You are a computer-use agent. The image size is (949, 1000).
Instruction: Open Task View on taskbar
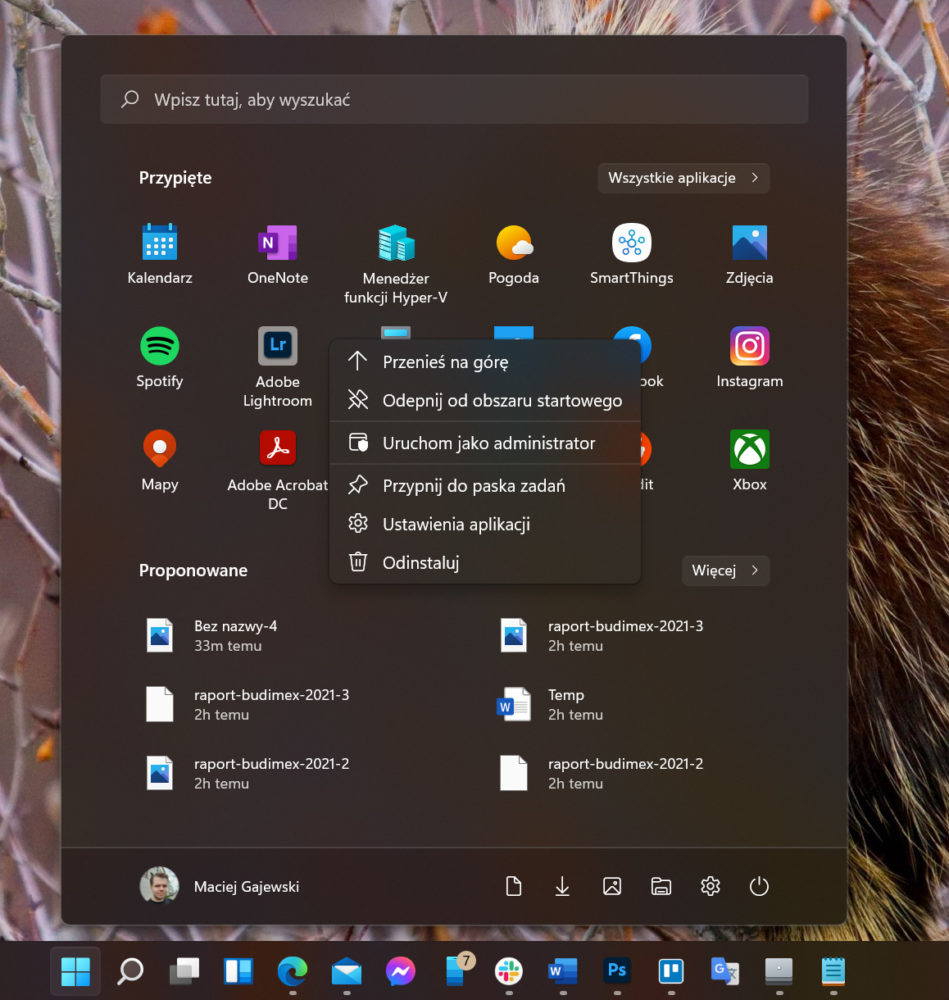pos(184,971)
